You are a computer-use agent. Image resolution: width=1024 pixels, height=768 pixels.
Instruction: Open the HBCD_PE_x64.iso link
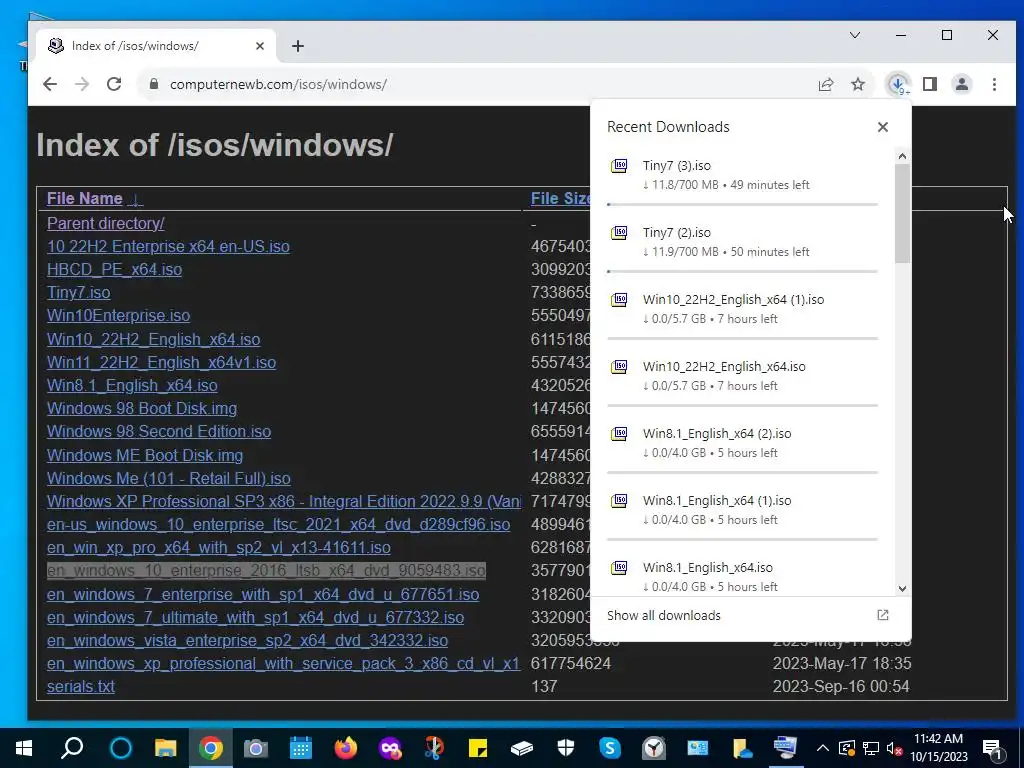pyautogui.click(x=114, y=269)
